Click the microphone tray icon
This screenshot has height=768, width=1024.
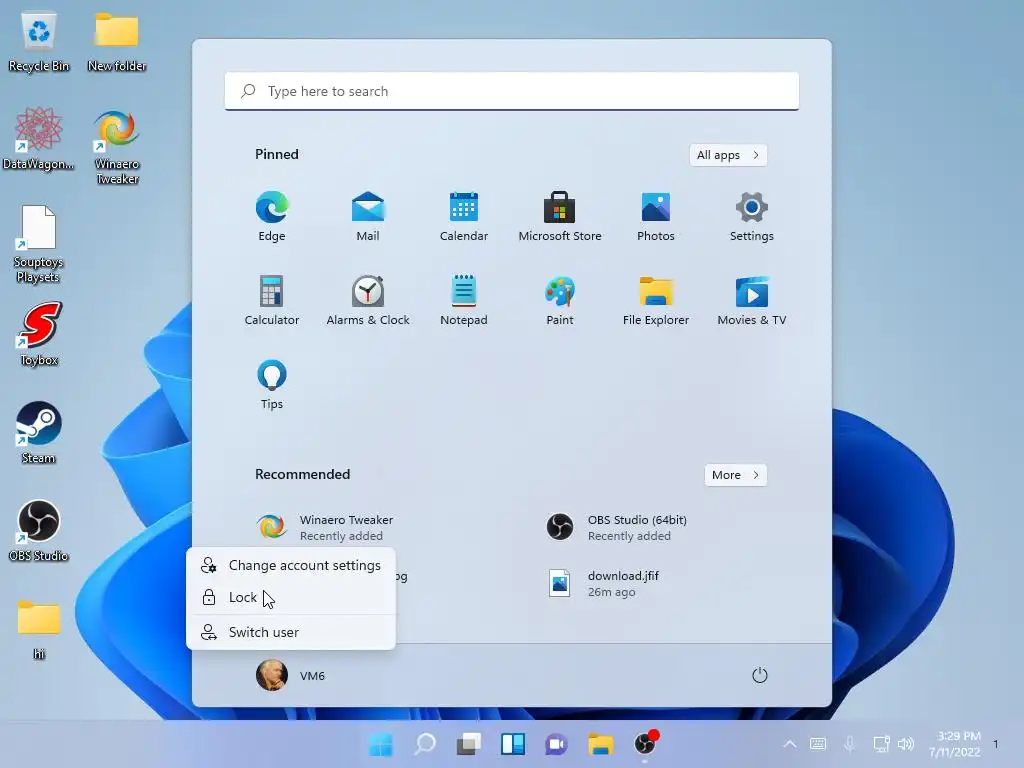click(850, 744)
